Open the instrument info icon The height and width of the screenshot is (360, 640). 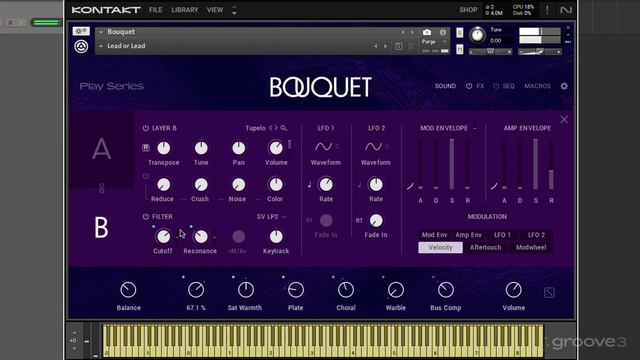pos(443,32)
